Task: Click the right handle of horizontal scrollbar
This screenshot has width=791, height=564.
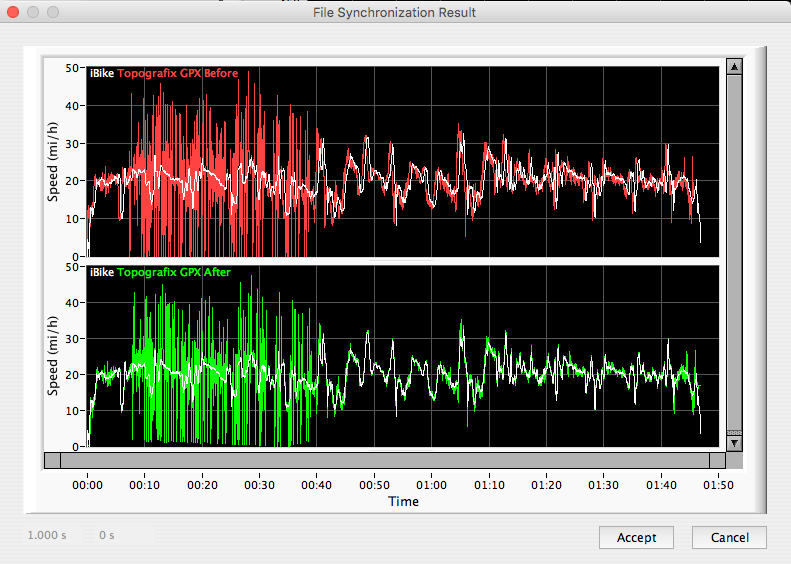Action: pos(717,460)
